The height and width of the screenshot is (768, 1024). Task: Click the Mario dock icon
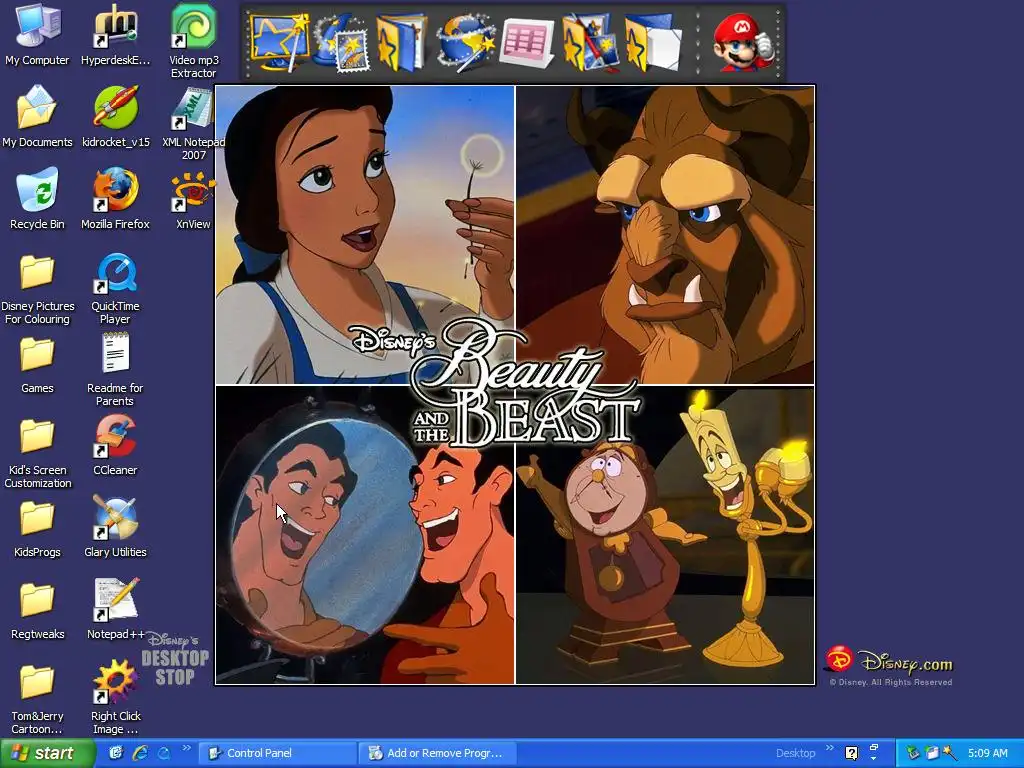[744, 42]
